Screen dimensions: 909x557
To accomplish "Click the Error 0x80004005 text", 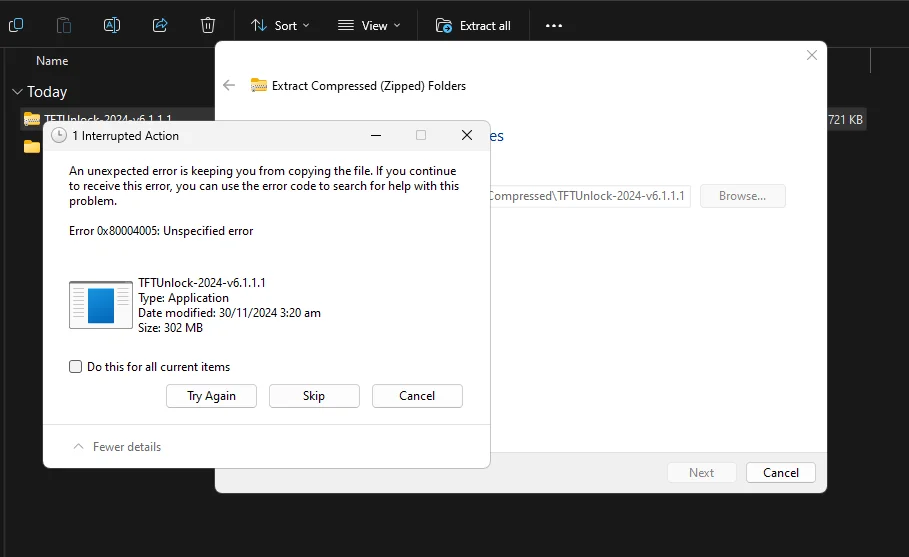I will point(161,231).
